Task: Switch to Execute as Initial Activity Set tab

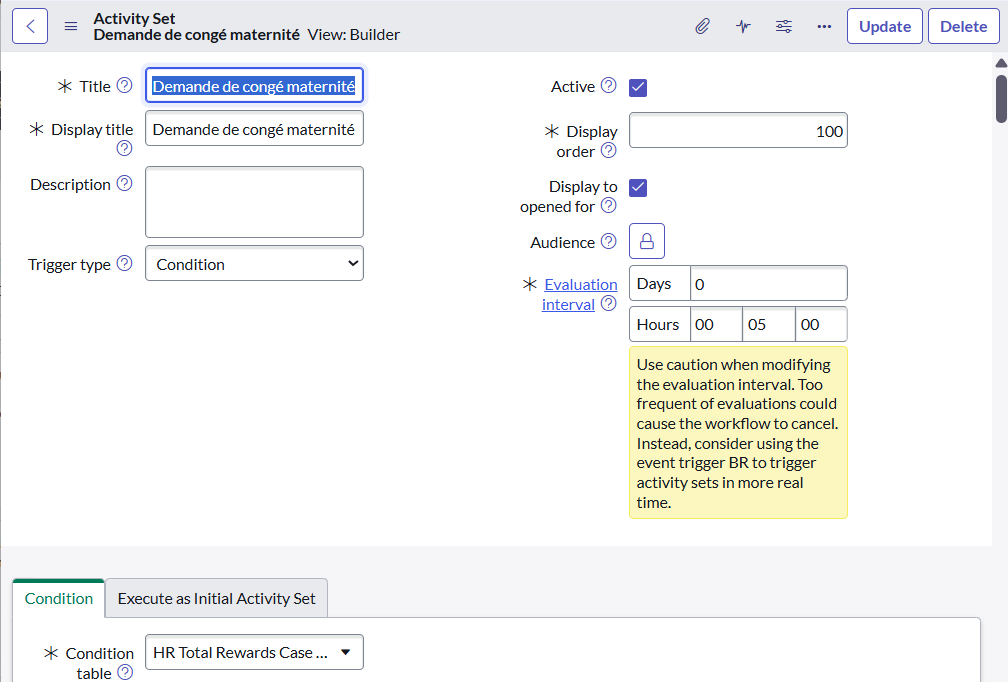Action: 217,598
